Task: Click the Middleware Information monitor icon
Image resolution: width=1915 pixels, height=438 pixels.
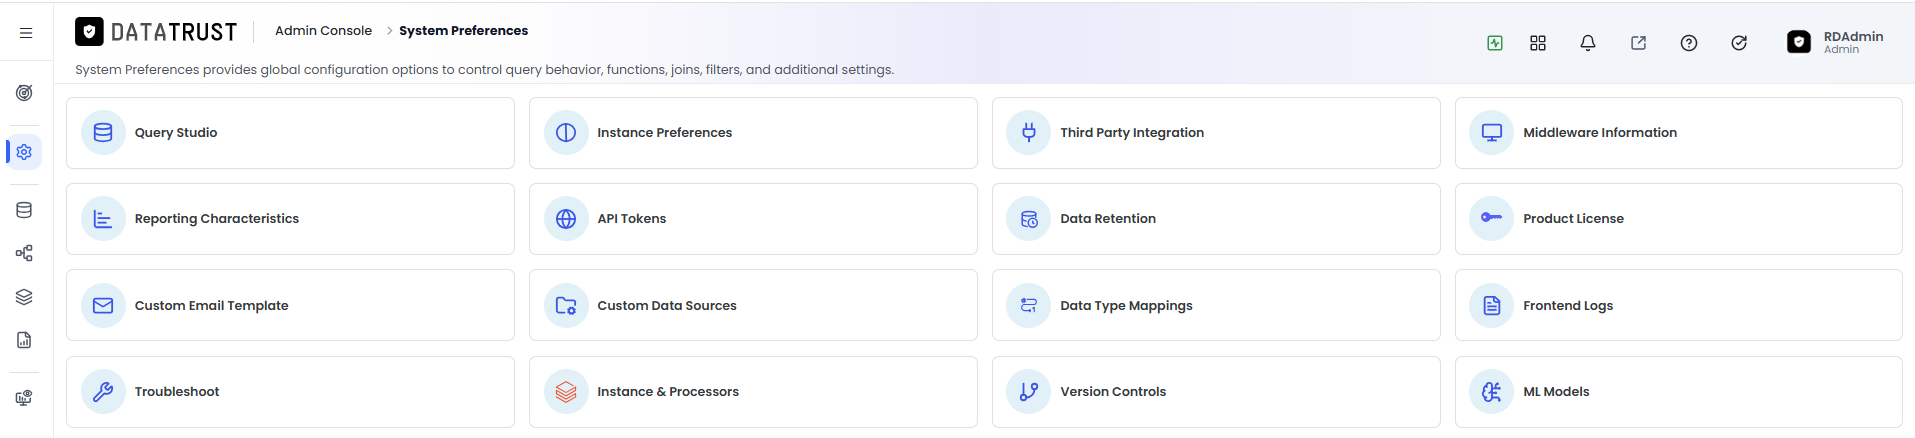Action: (1492, 133)
